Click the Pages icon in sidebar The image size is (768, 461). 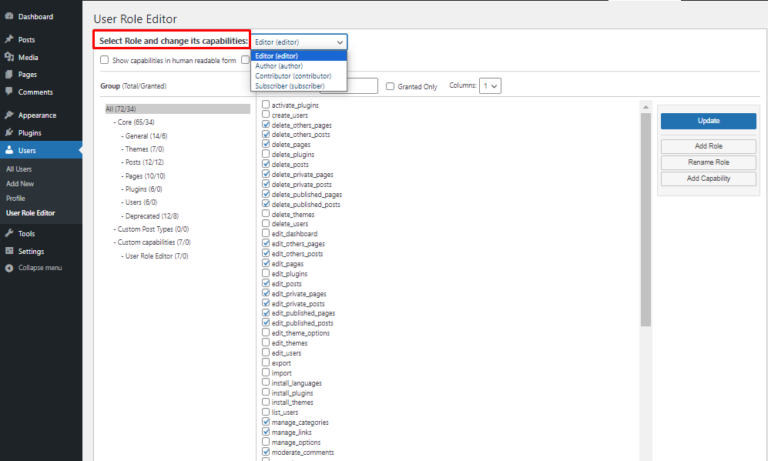9,74
